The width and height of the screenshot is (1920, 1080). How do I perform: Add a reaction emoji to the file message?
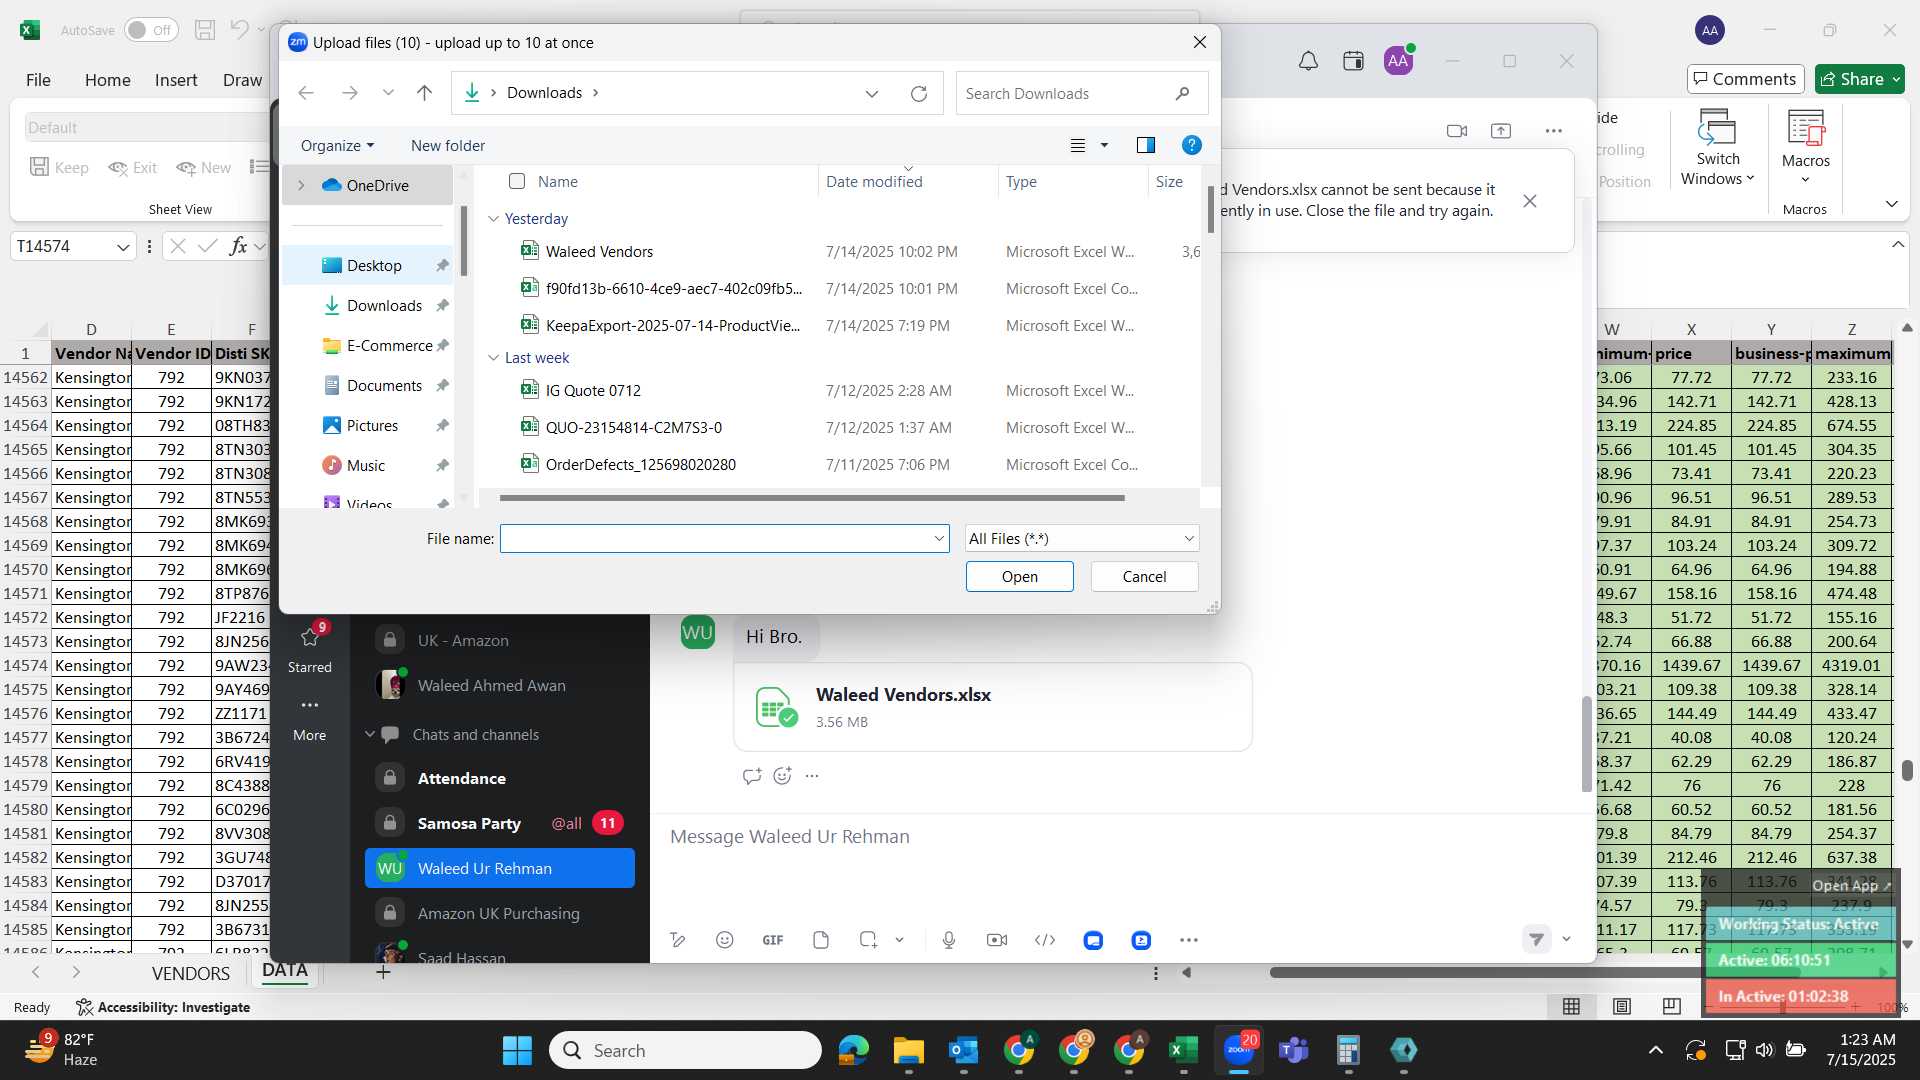tap(782, 776)
